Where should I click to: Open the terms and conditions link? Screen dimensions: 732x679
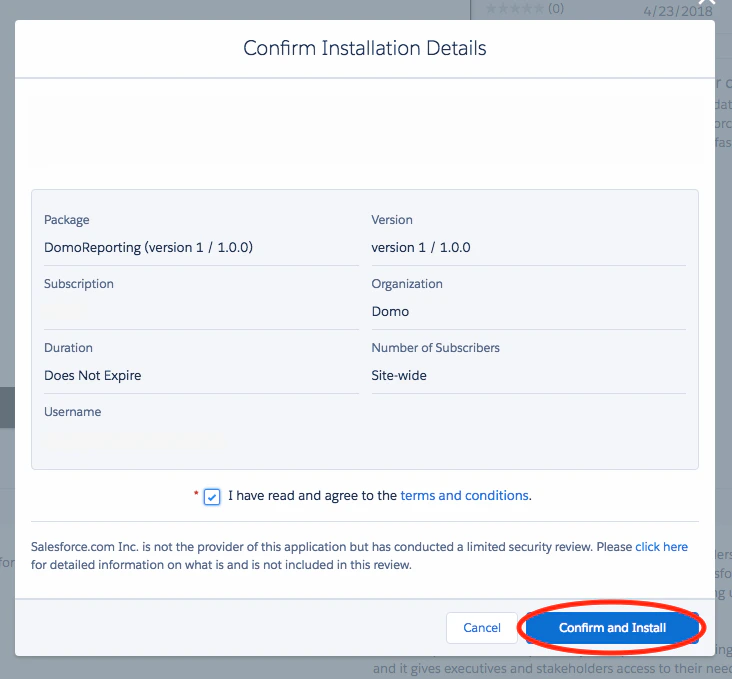(x=465, y=495)
